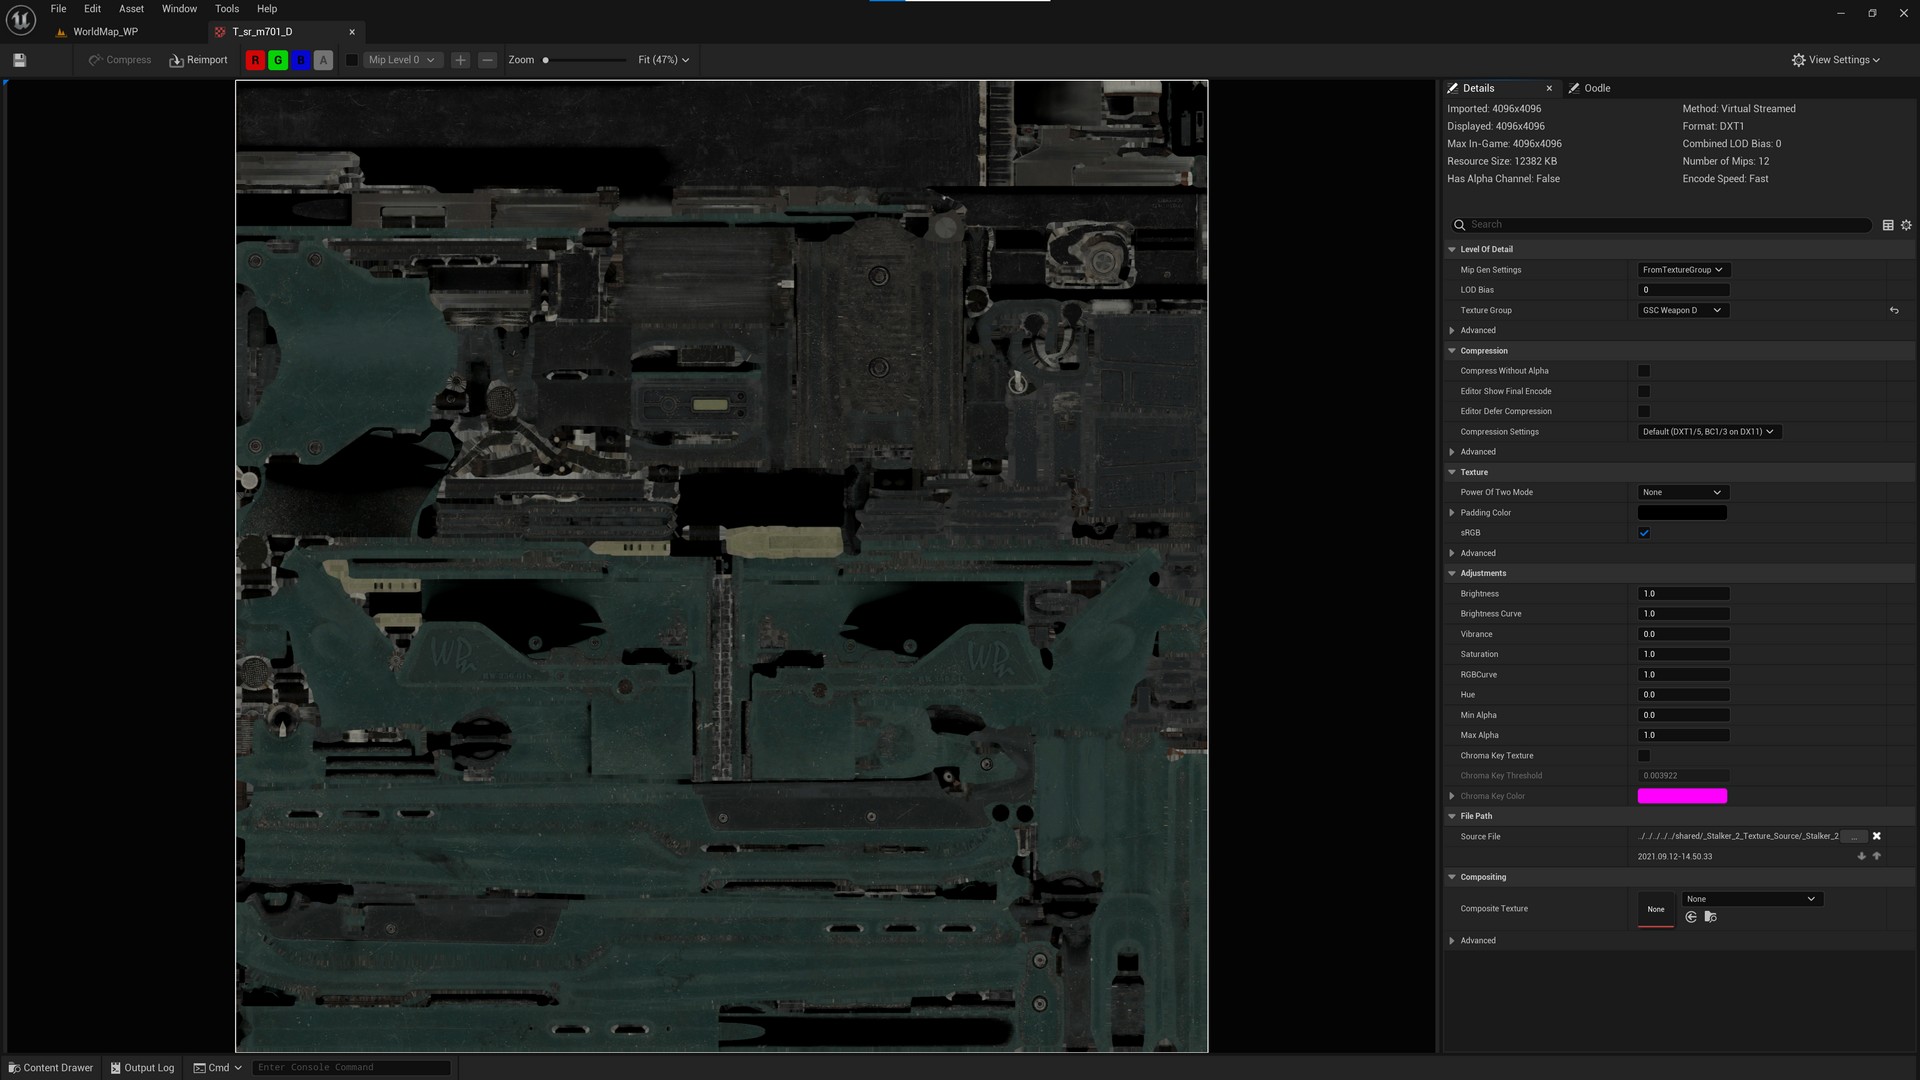Toggle the blue channel view
The width and height of the screenshot is (1920, 1080).
point(300,60)
